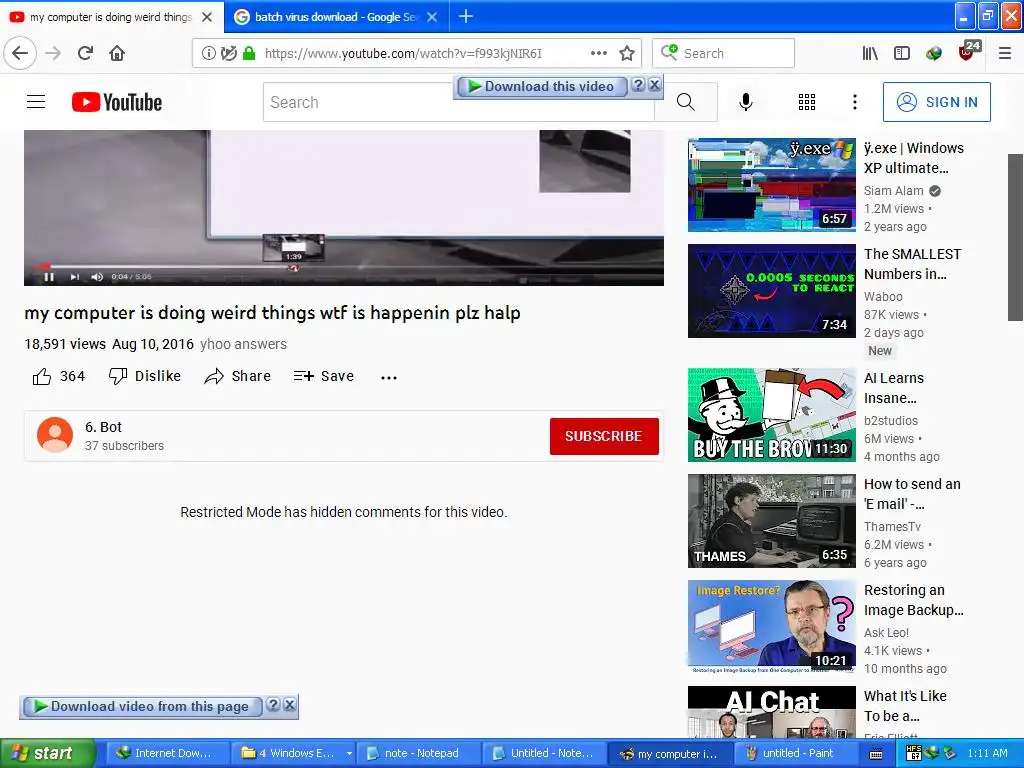The image size is (1024, 768).
Task: Close the YouTube video tab
Action: (x=207, y=17)
